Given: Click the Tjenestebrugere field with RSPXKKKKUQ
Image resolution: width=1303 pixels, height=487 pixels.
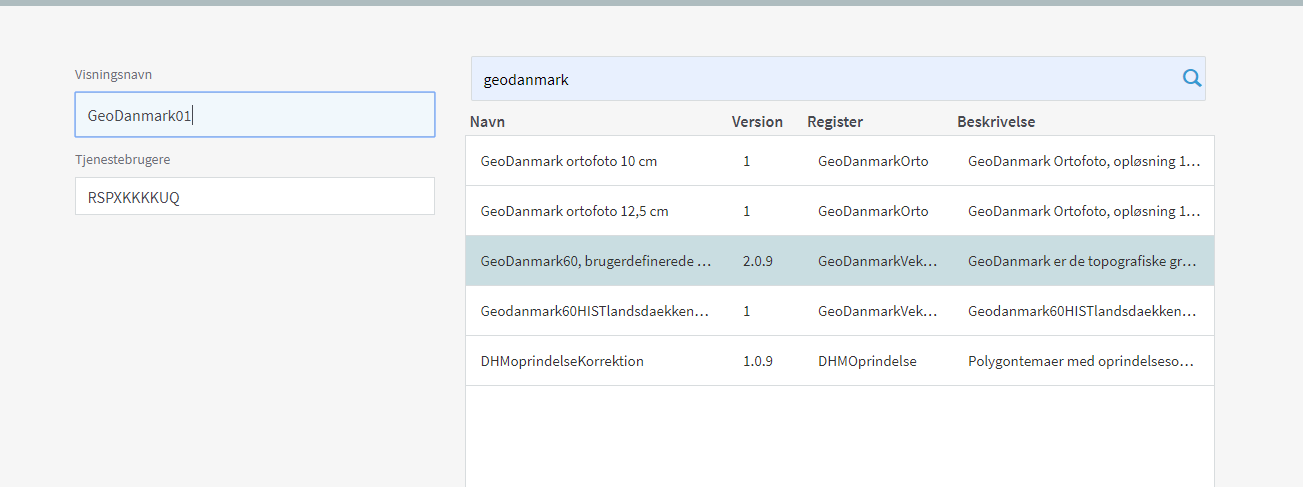Looking at the screenshot, I should click(x=254, y=197).
